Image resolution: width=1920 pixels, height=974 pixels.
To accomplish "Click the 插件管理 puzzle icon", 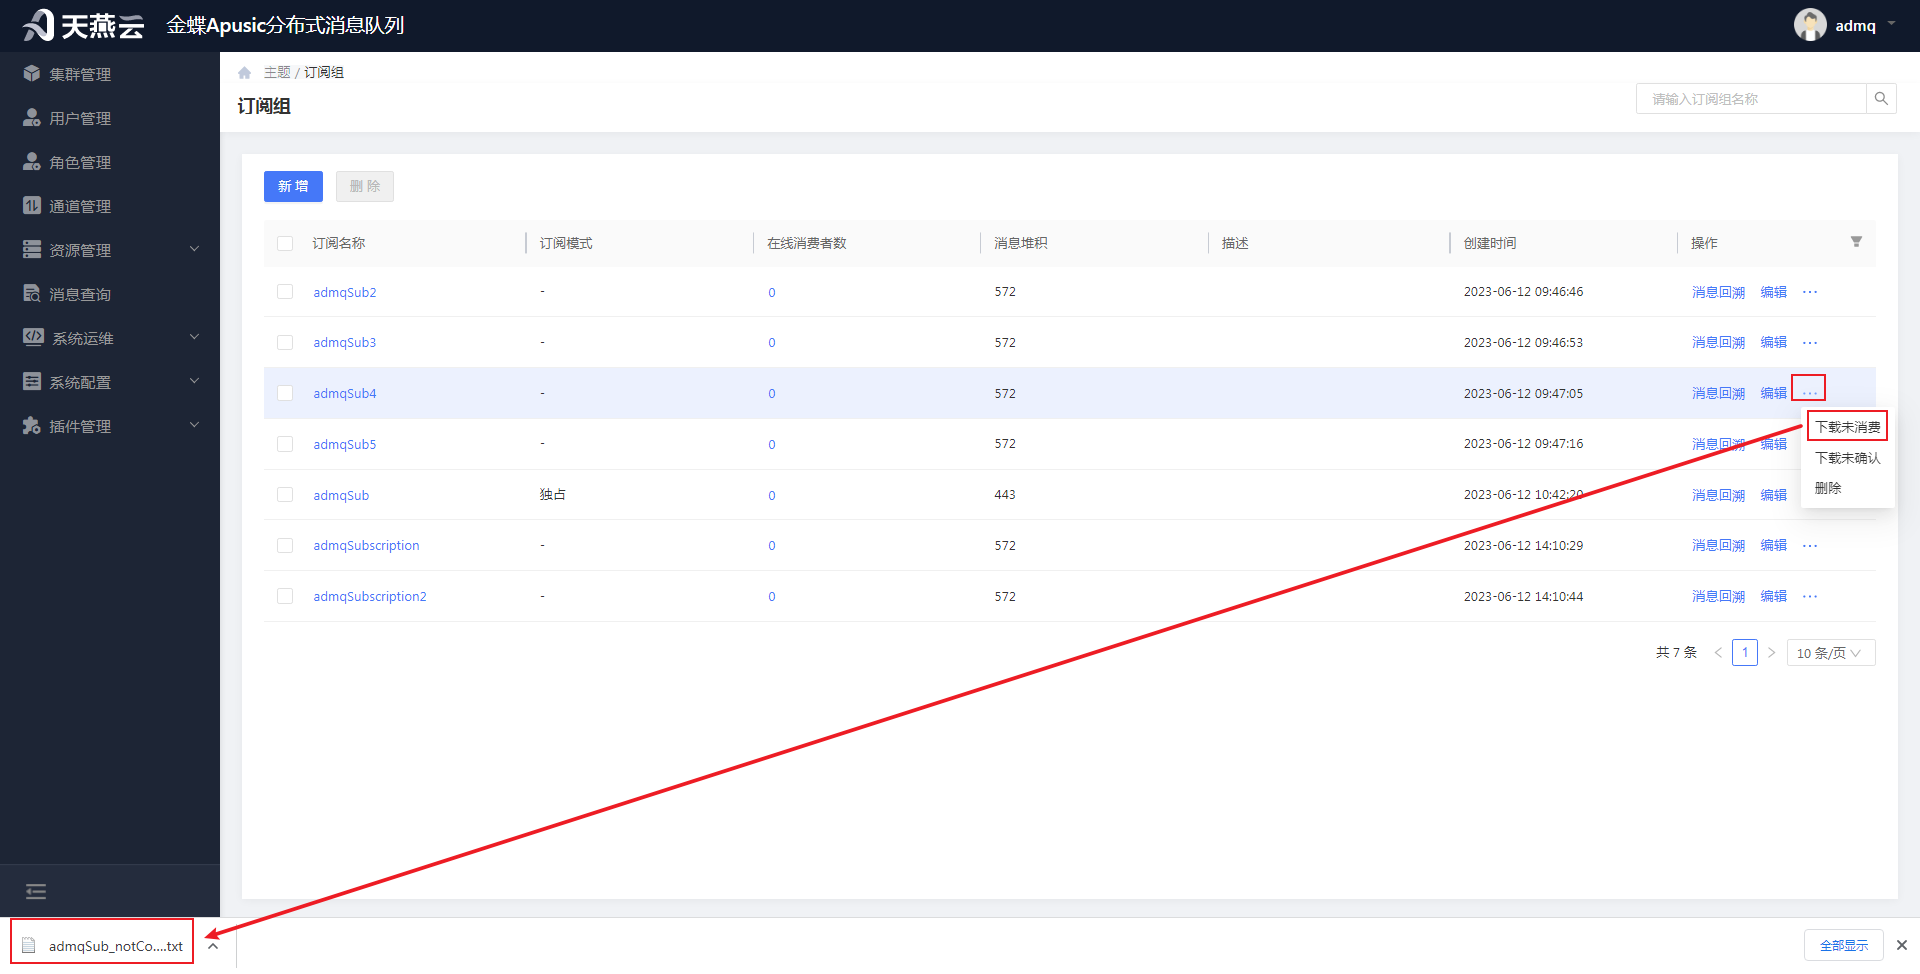I will click(x=32, y=425).
